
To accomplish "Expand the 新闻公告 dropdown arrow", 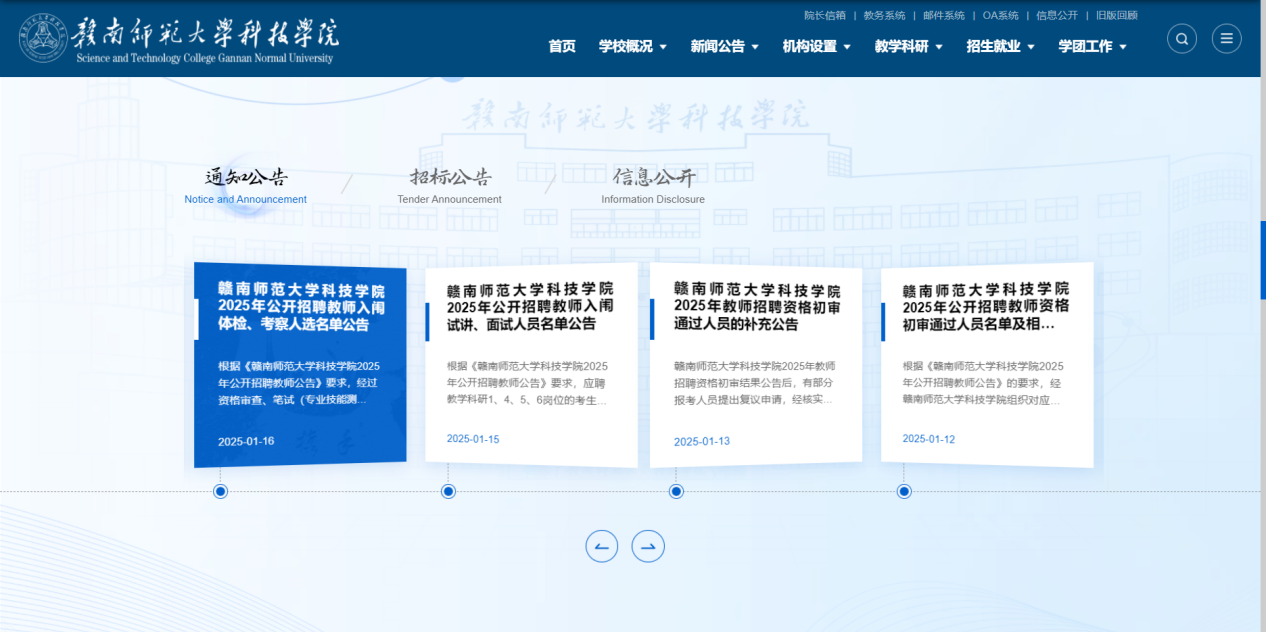I will click(755, 47).
